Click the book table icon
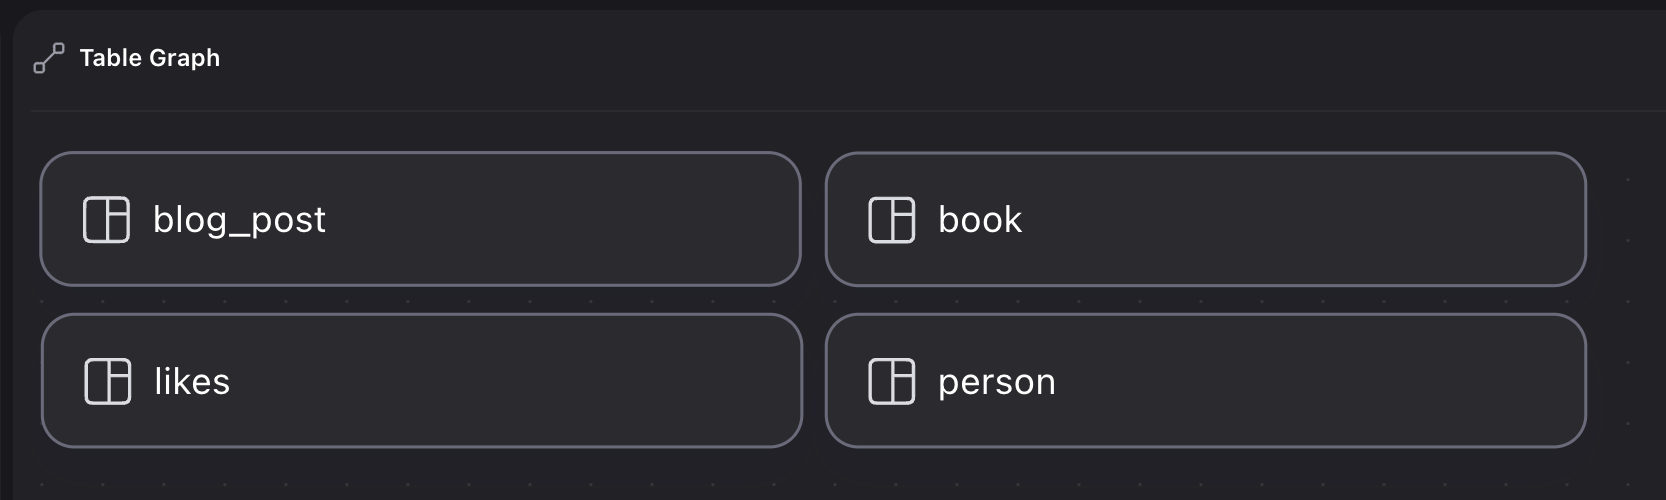The image size is (1666, 500). pyautogui.click(x=891, y=220)
